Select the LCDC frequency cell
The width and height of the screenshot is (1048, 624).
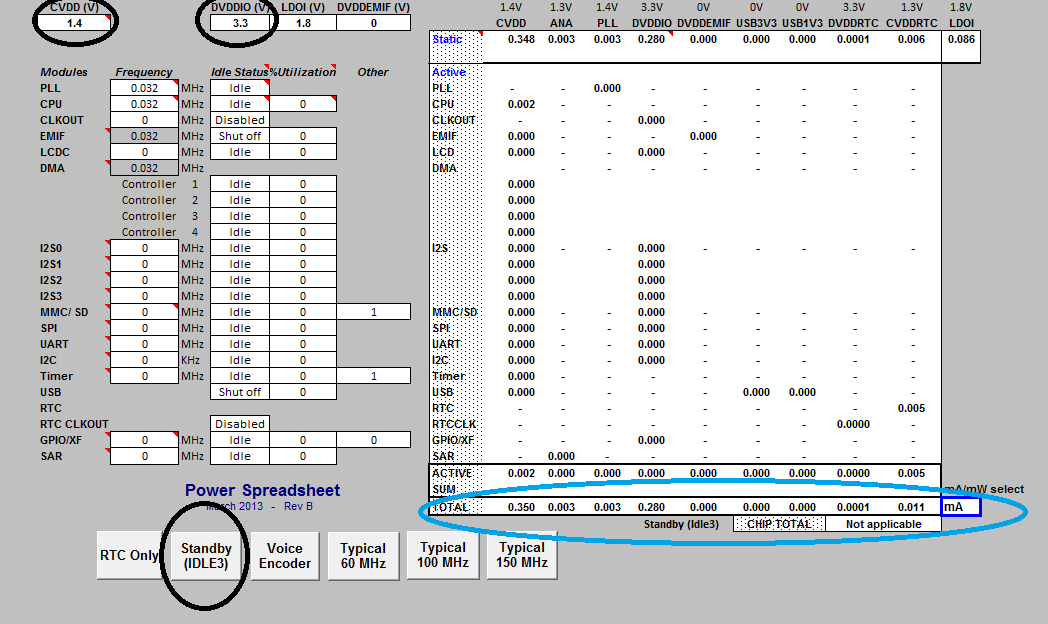tap(144, 152)
